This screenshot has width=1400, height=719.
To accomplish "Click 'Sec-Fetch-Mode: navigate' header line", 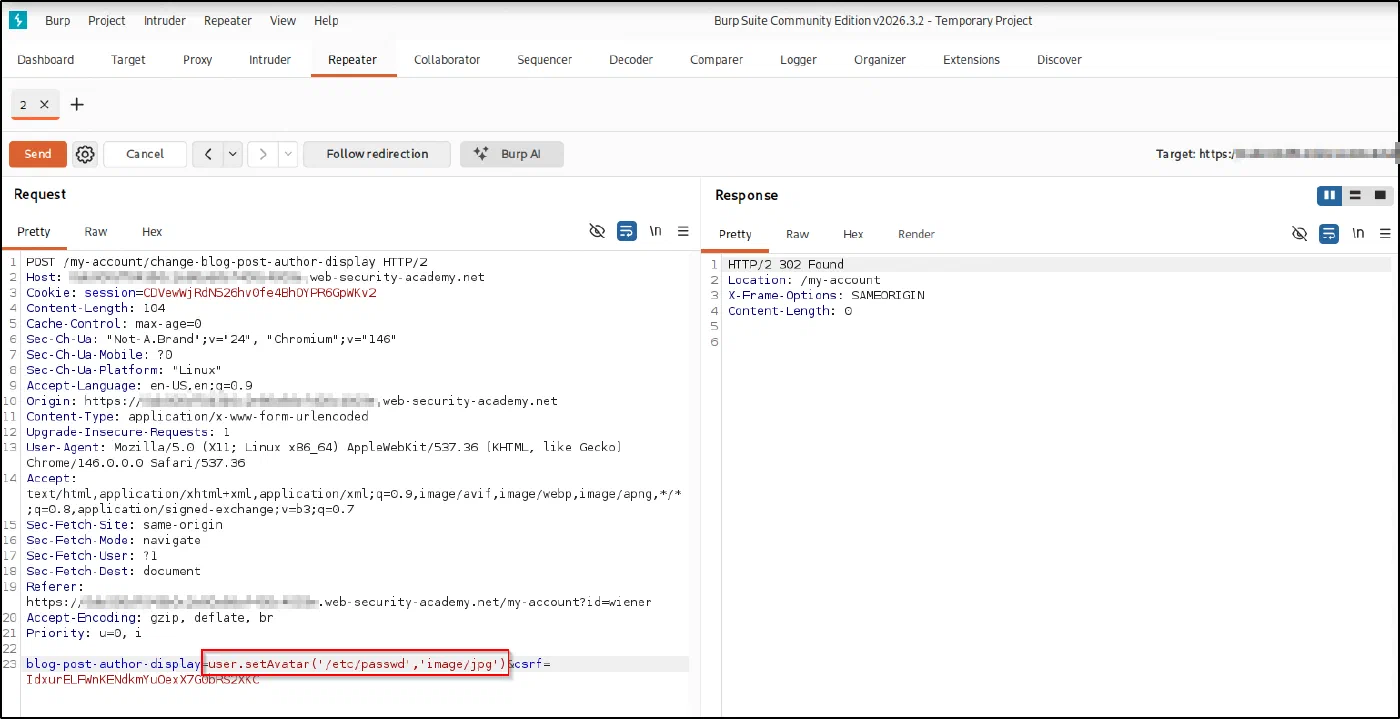I will coord(113,540).
